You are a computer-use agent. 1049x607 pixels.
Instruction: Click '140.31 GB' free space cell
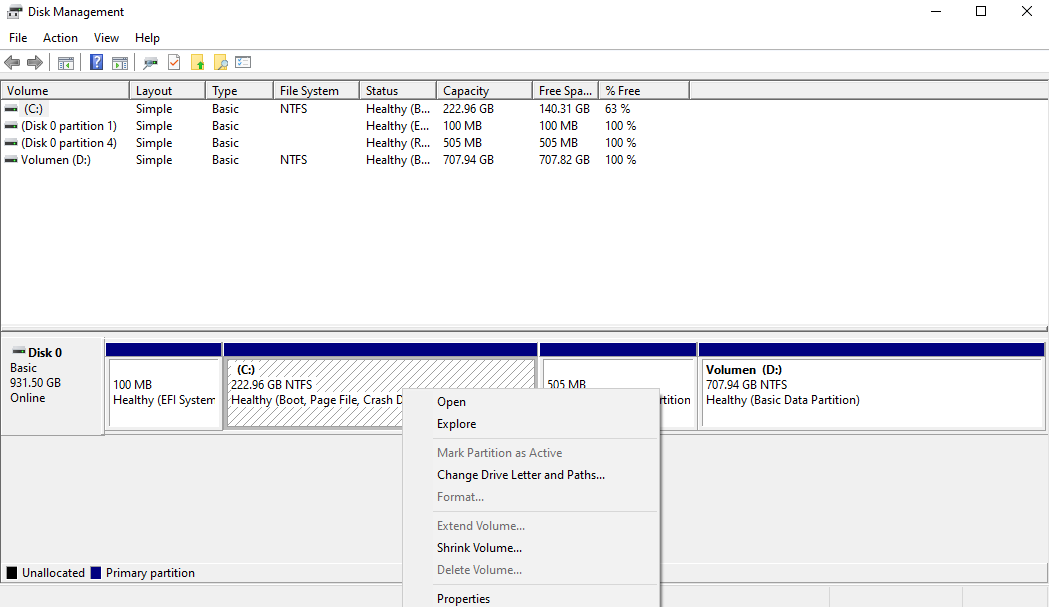tap(565, 108)
